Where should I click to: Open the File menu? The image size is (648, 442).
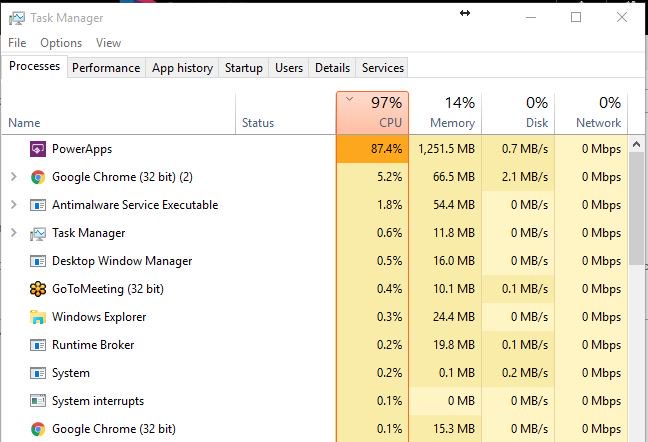[17, 43]
